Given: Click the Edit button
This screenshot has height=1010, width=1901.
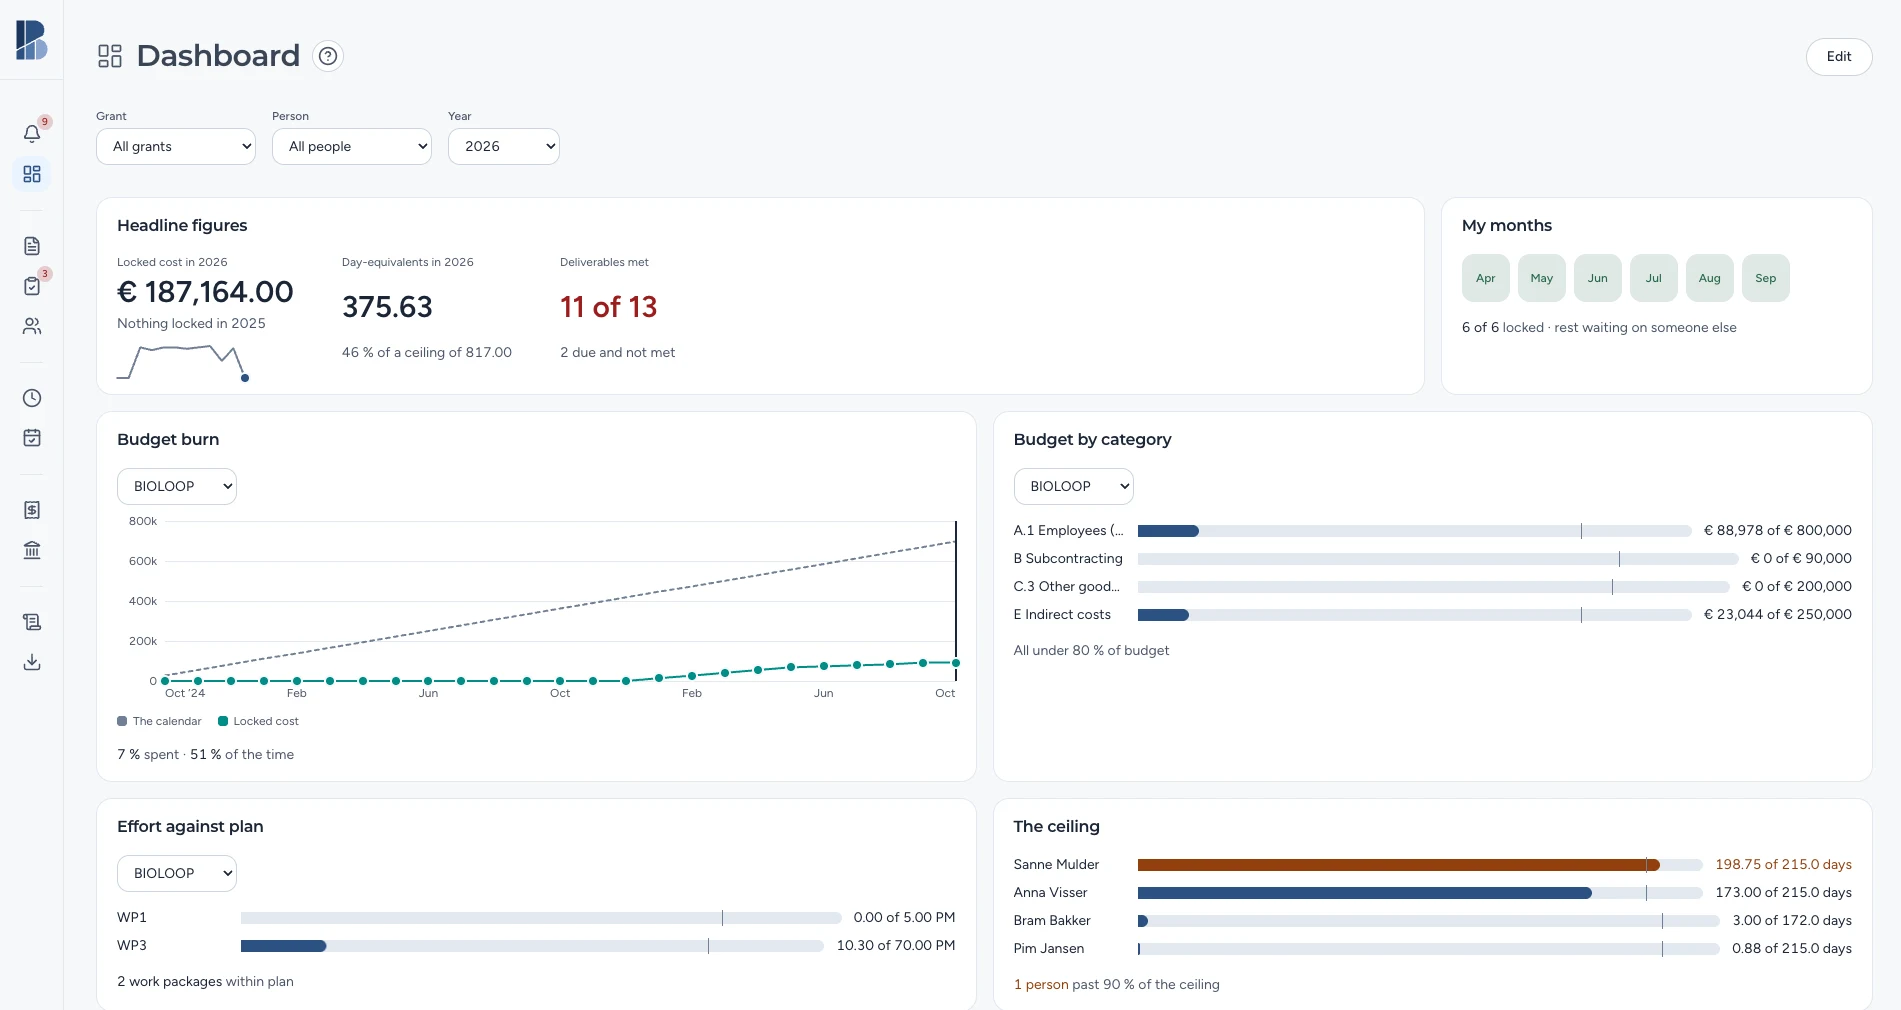Looking at the screenshot, I should 1839,57.
